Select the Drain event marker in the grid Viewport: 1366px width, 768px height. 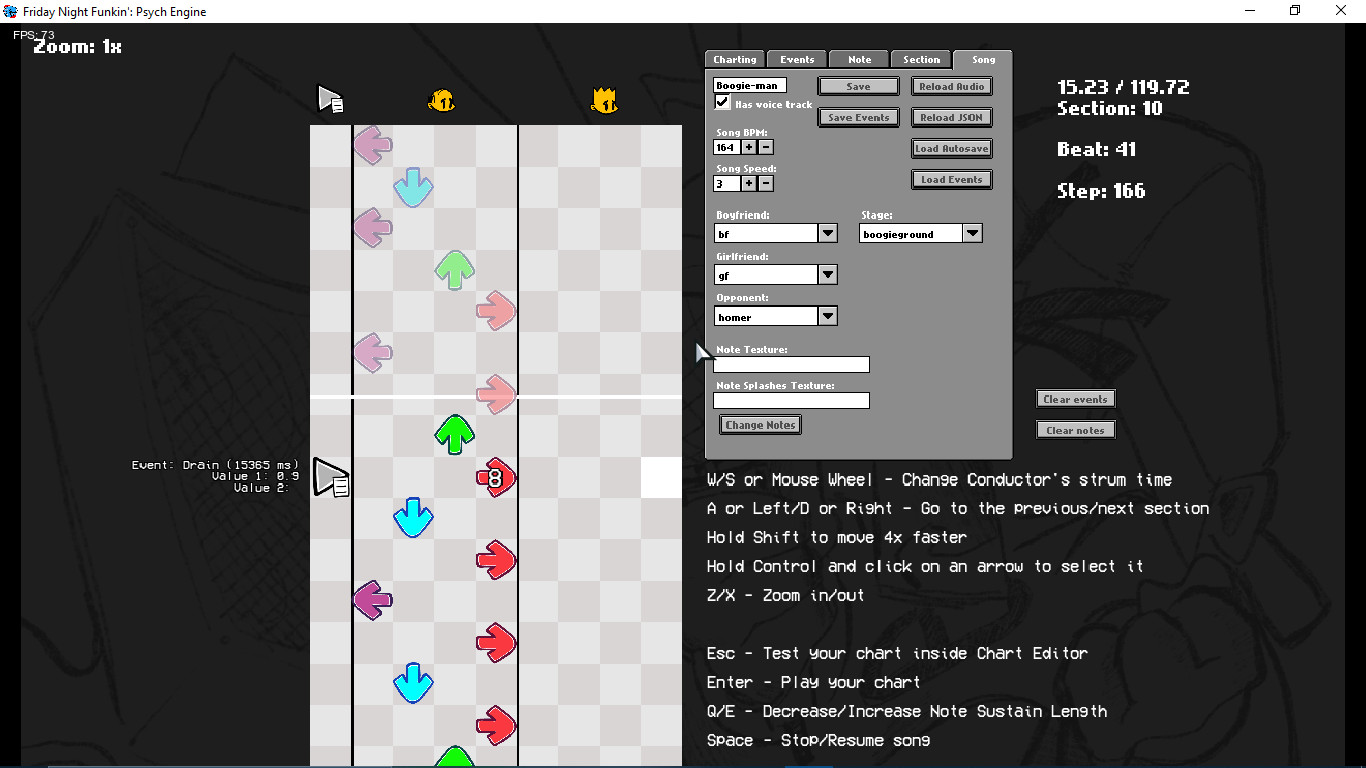(330, 477)
